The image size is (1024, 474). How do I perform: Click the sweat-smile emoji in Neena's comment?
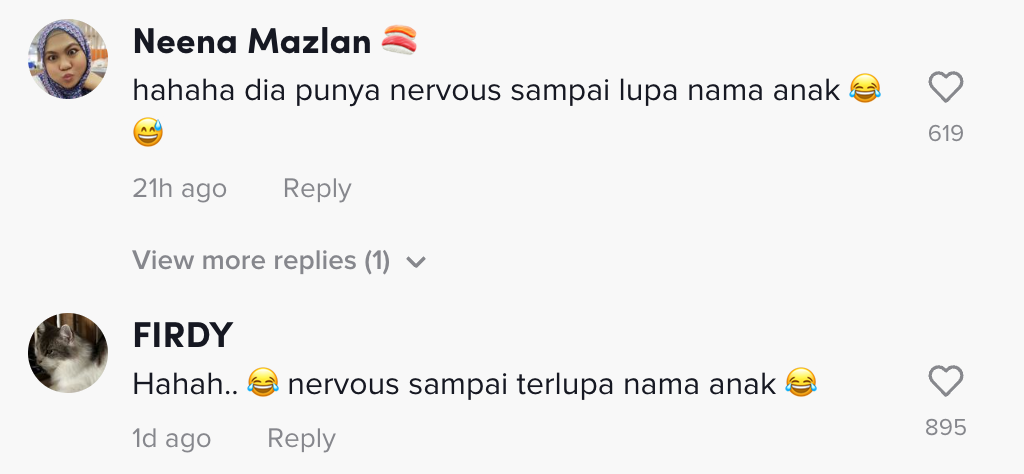pyautogui.click(x=148, y=133)
